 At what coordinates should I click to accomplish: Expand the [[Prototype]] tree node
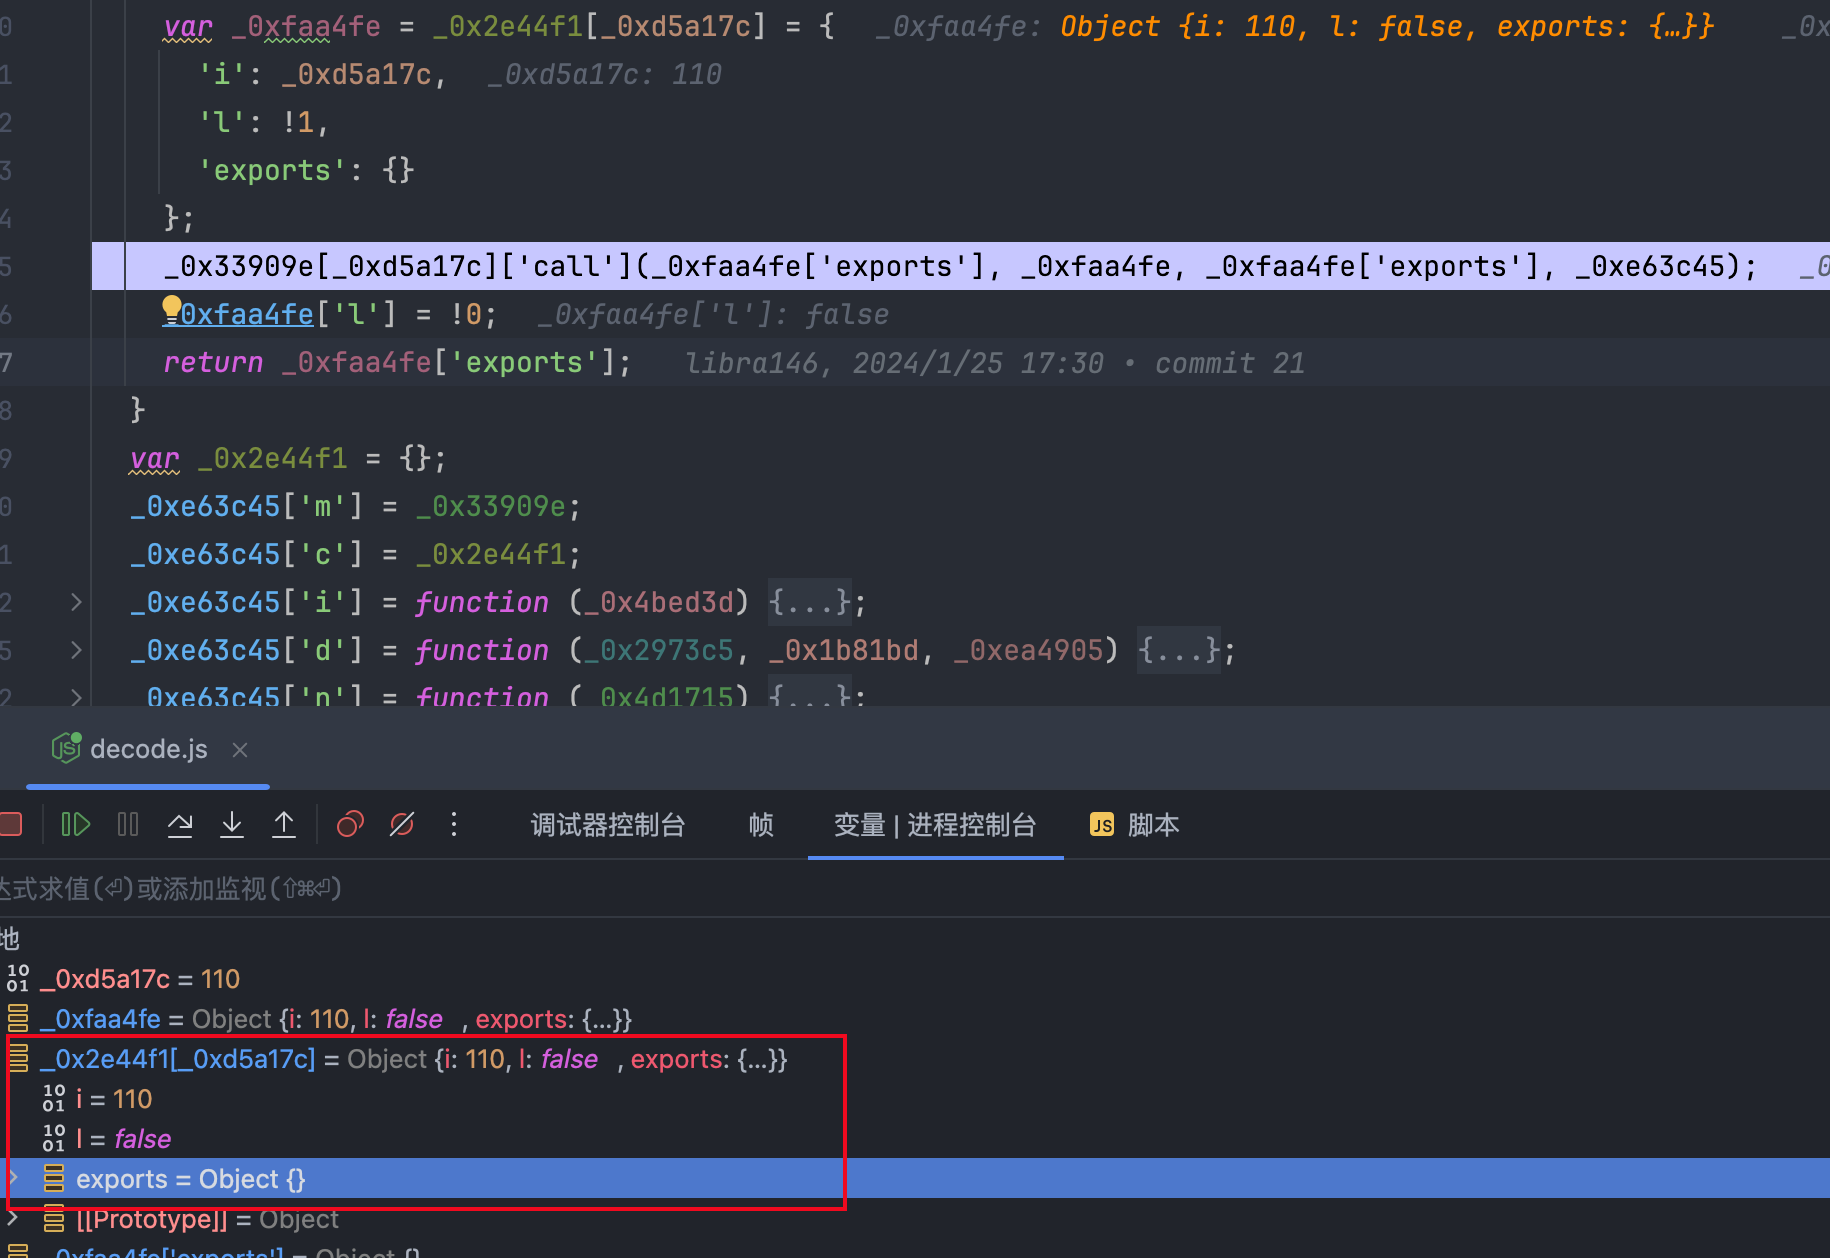coord(13,1218)
